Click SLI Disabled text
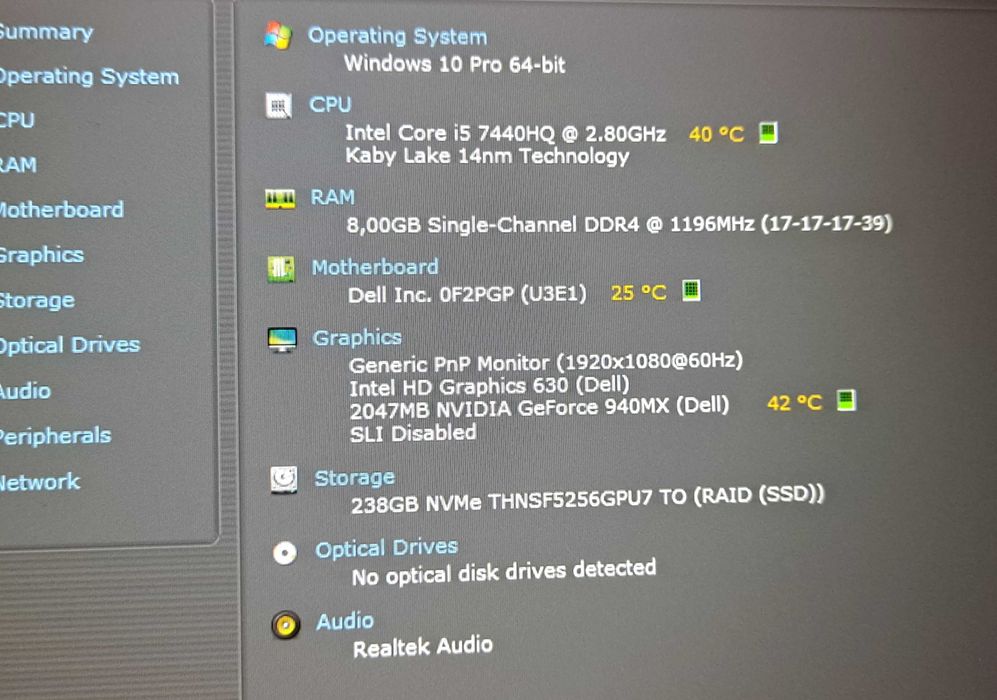The image size is (997, 700). tap(413, 434)
